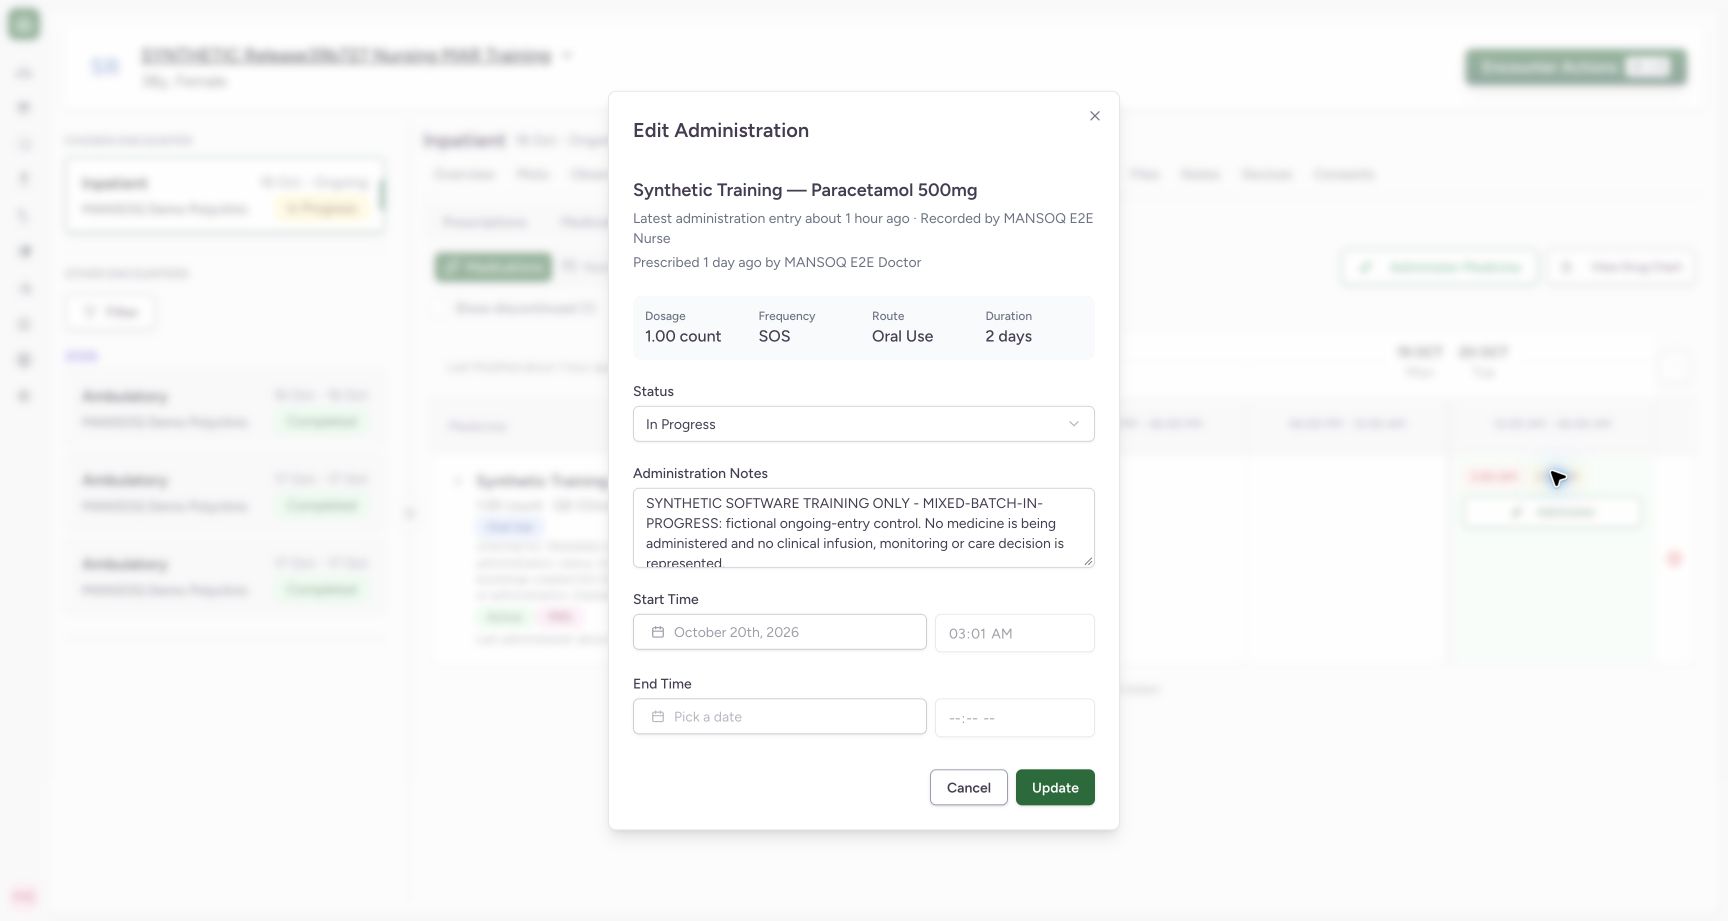Image resolution: width=1728 pixels, height=921 pixels.
Task: Grab the notes textarea resize handle
Action: click(x=1088, y=561)
